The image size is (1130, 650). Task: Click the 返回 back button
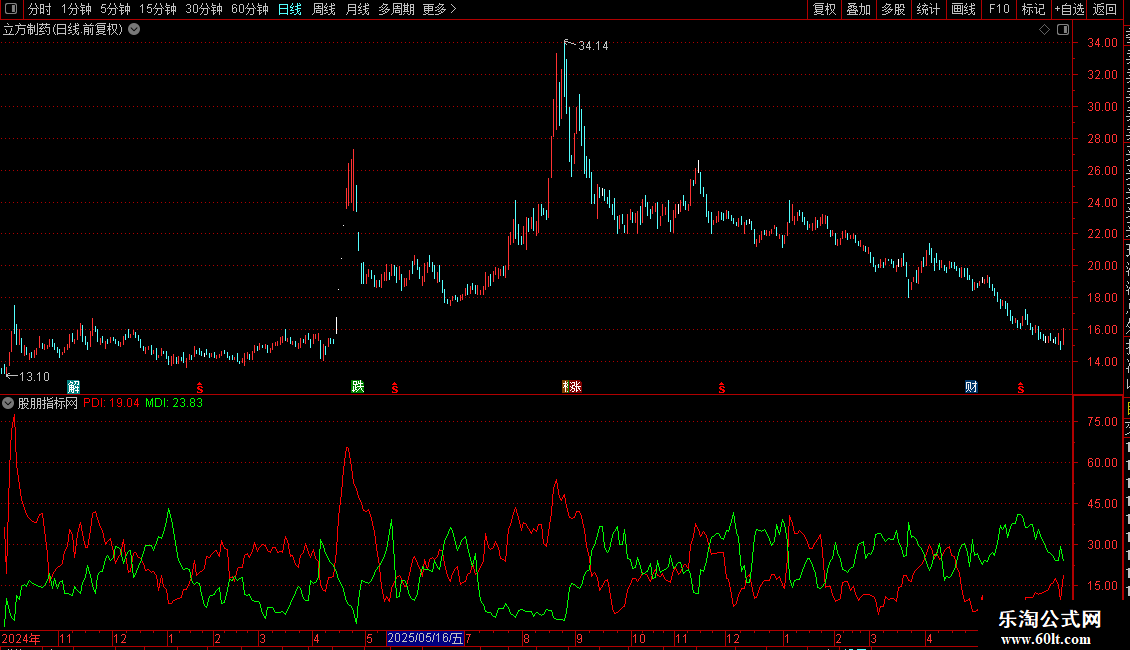coord(1105,9)
